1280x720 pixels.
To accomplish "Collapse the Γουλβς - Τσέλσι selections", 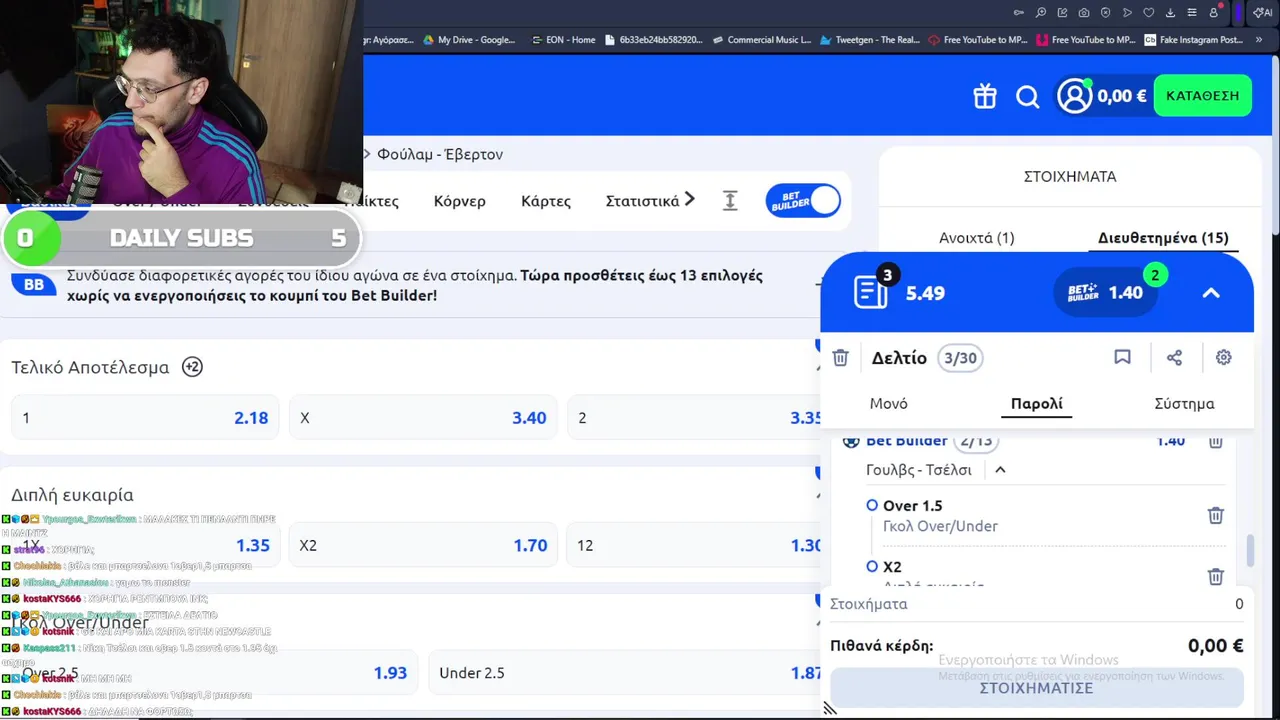I will point(1000,469).
